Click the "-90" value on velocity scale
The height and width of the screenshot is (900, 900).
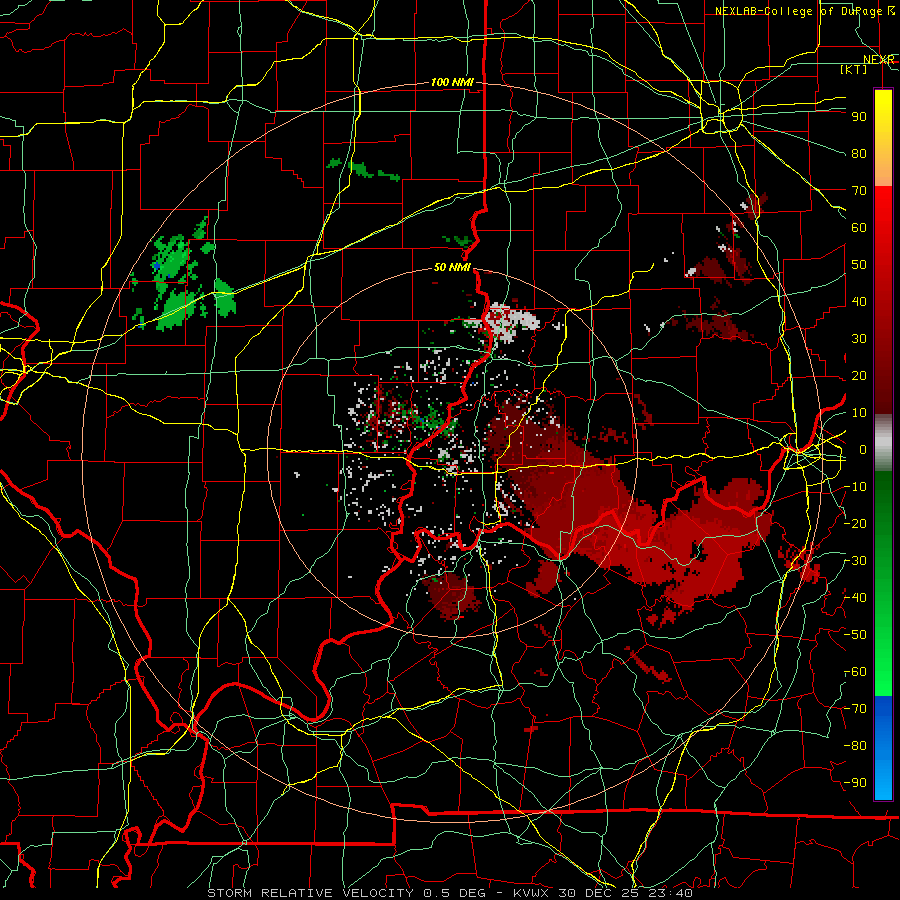click(855, 783)
